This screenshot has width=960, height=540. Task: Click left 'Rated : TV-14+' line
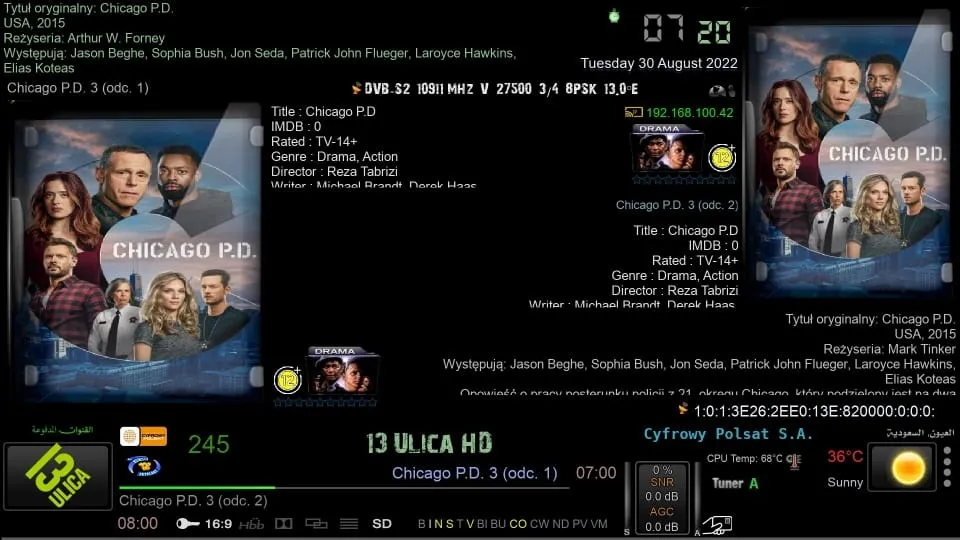pos(314,141)
